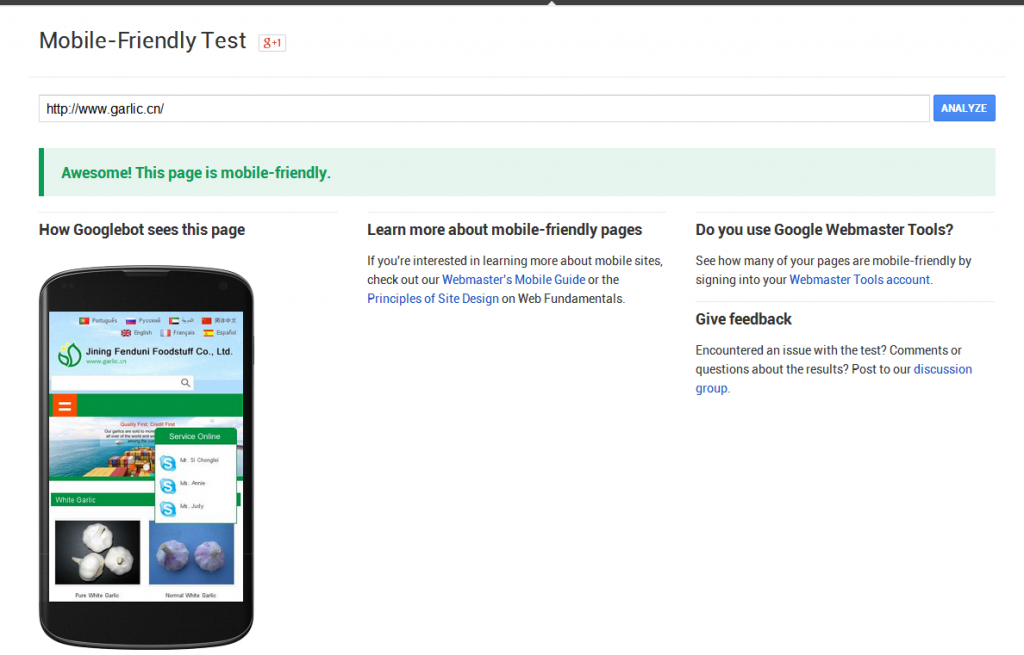This screenshot has height=655, width=1024.
Task: Click the ANALYZE button
Action: (x=964, y=108)
